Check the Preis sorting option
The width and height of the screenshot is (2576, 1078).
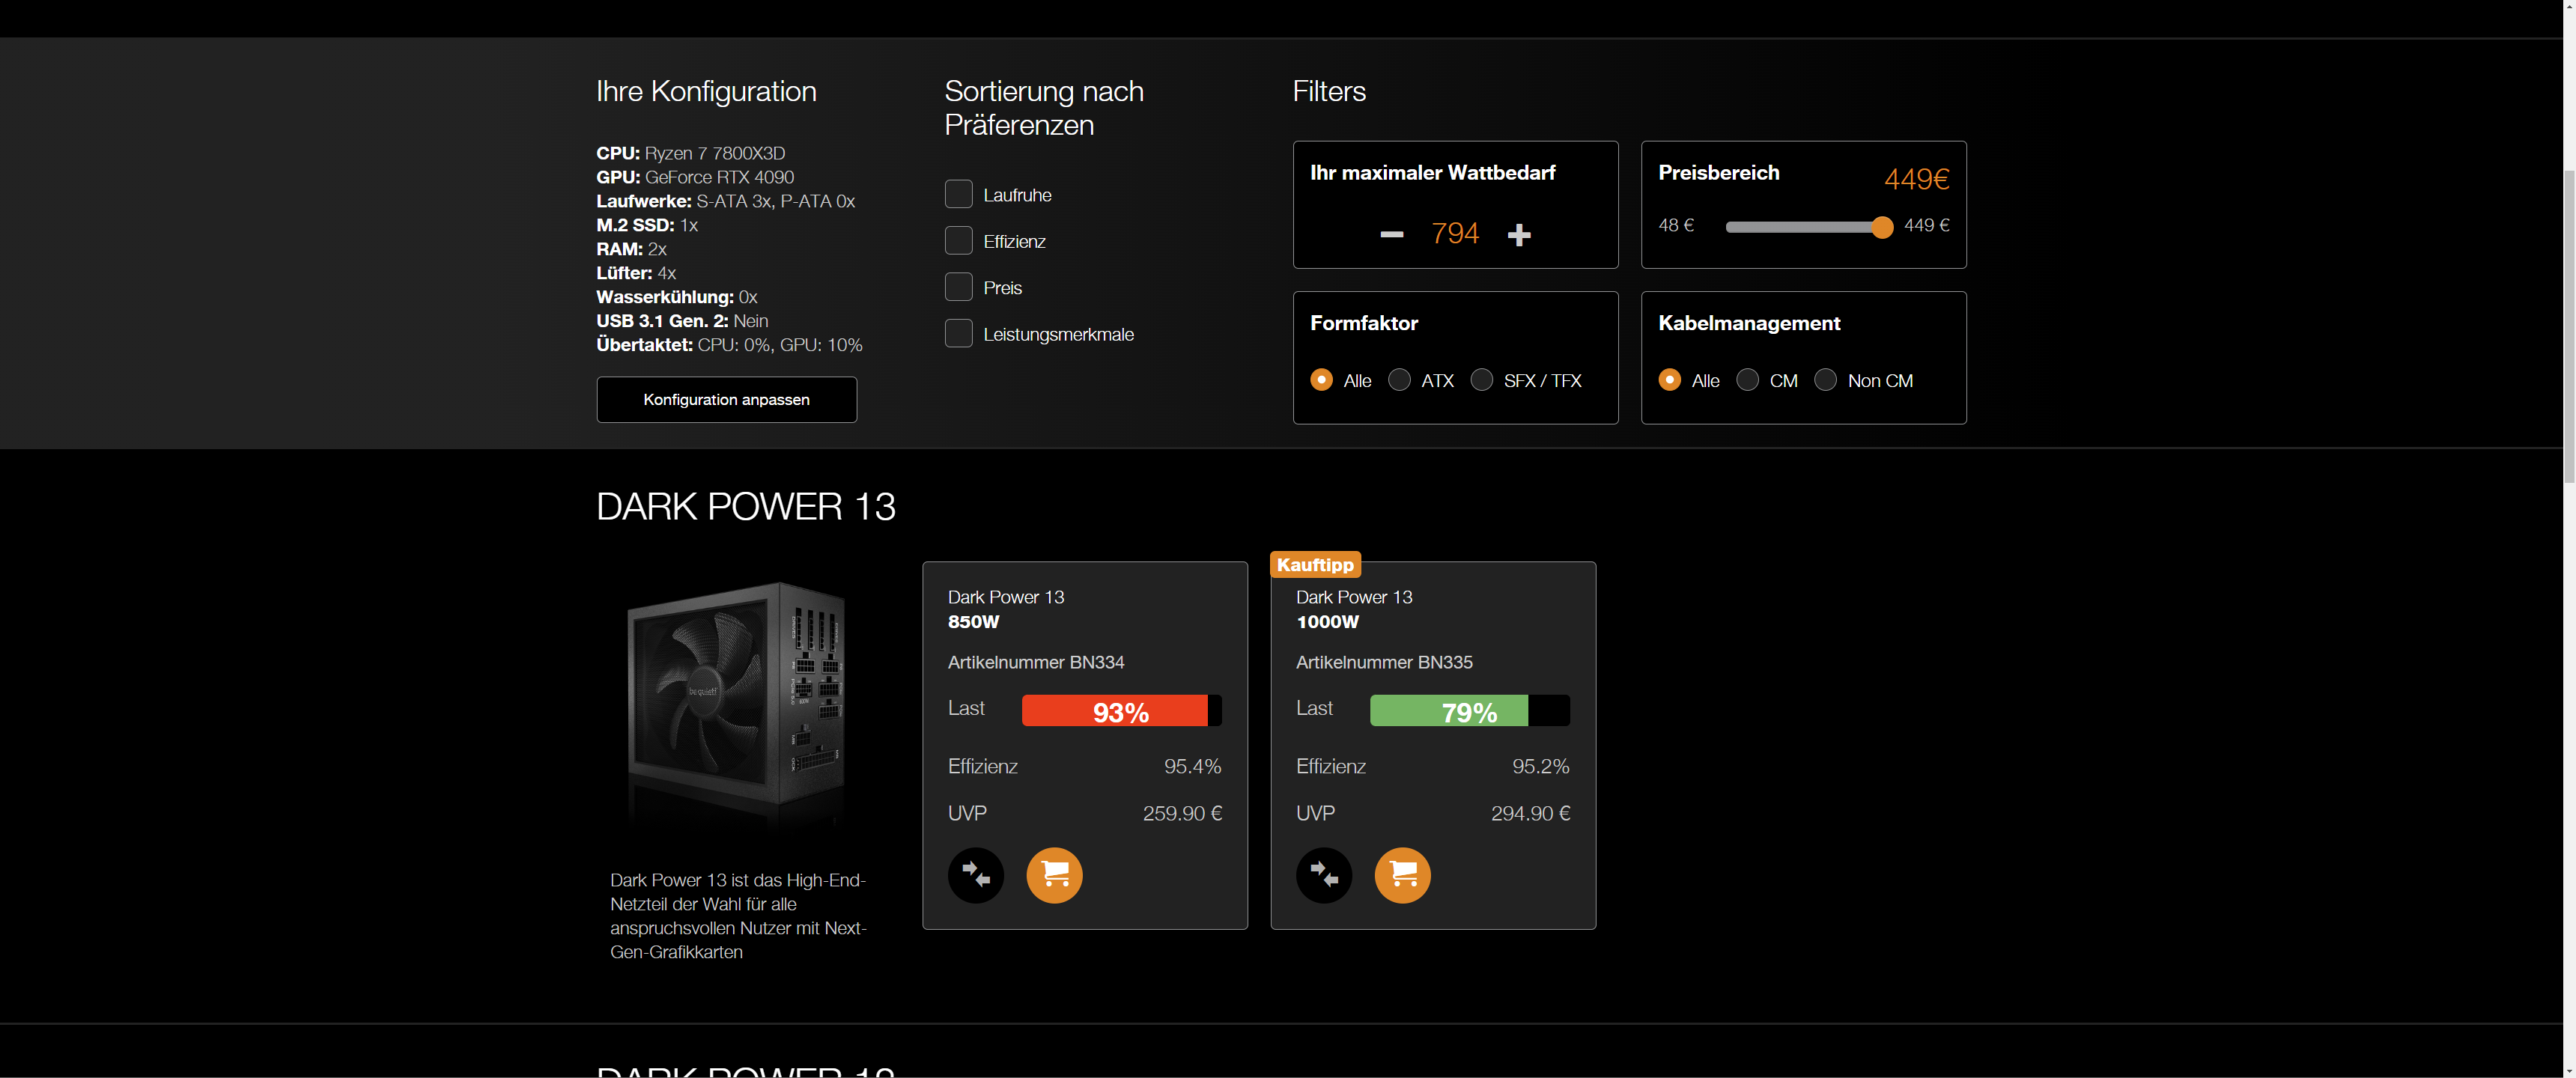point(958,287)
